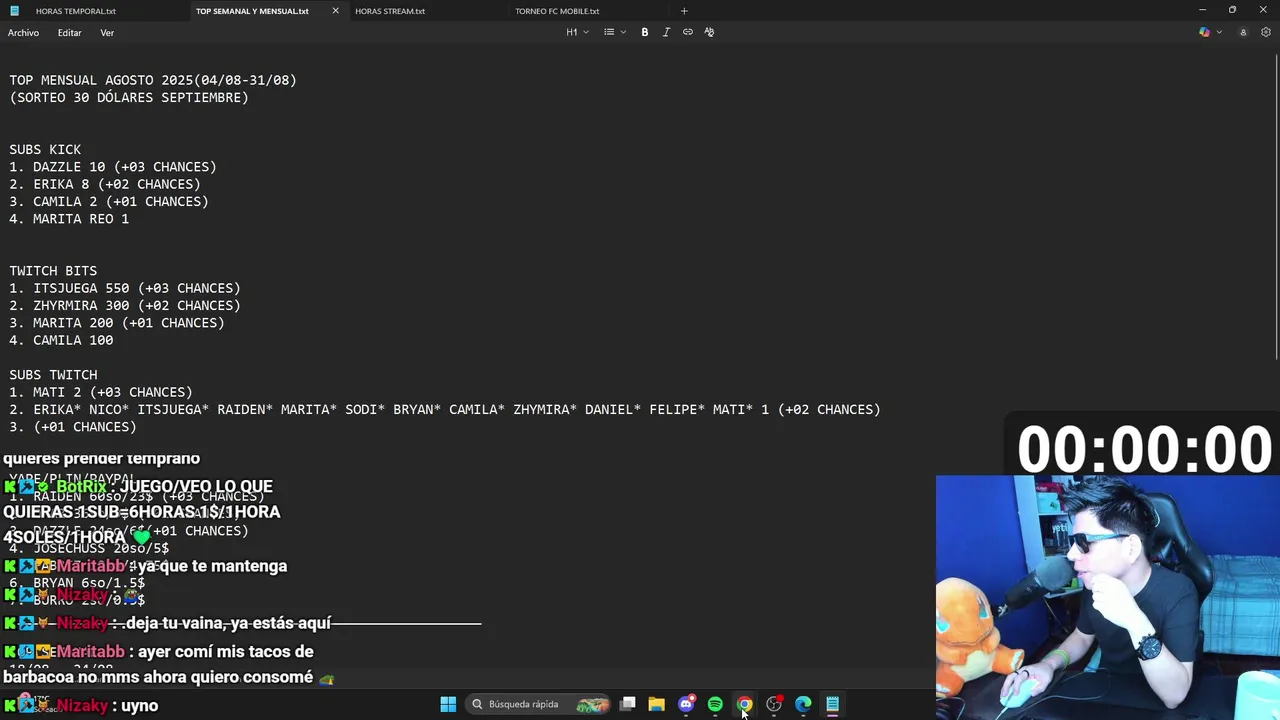
Task: Open File Explorer from the taskbar
Action: (x=656, y=704)
